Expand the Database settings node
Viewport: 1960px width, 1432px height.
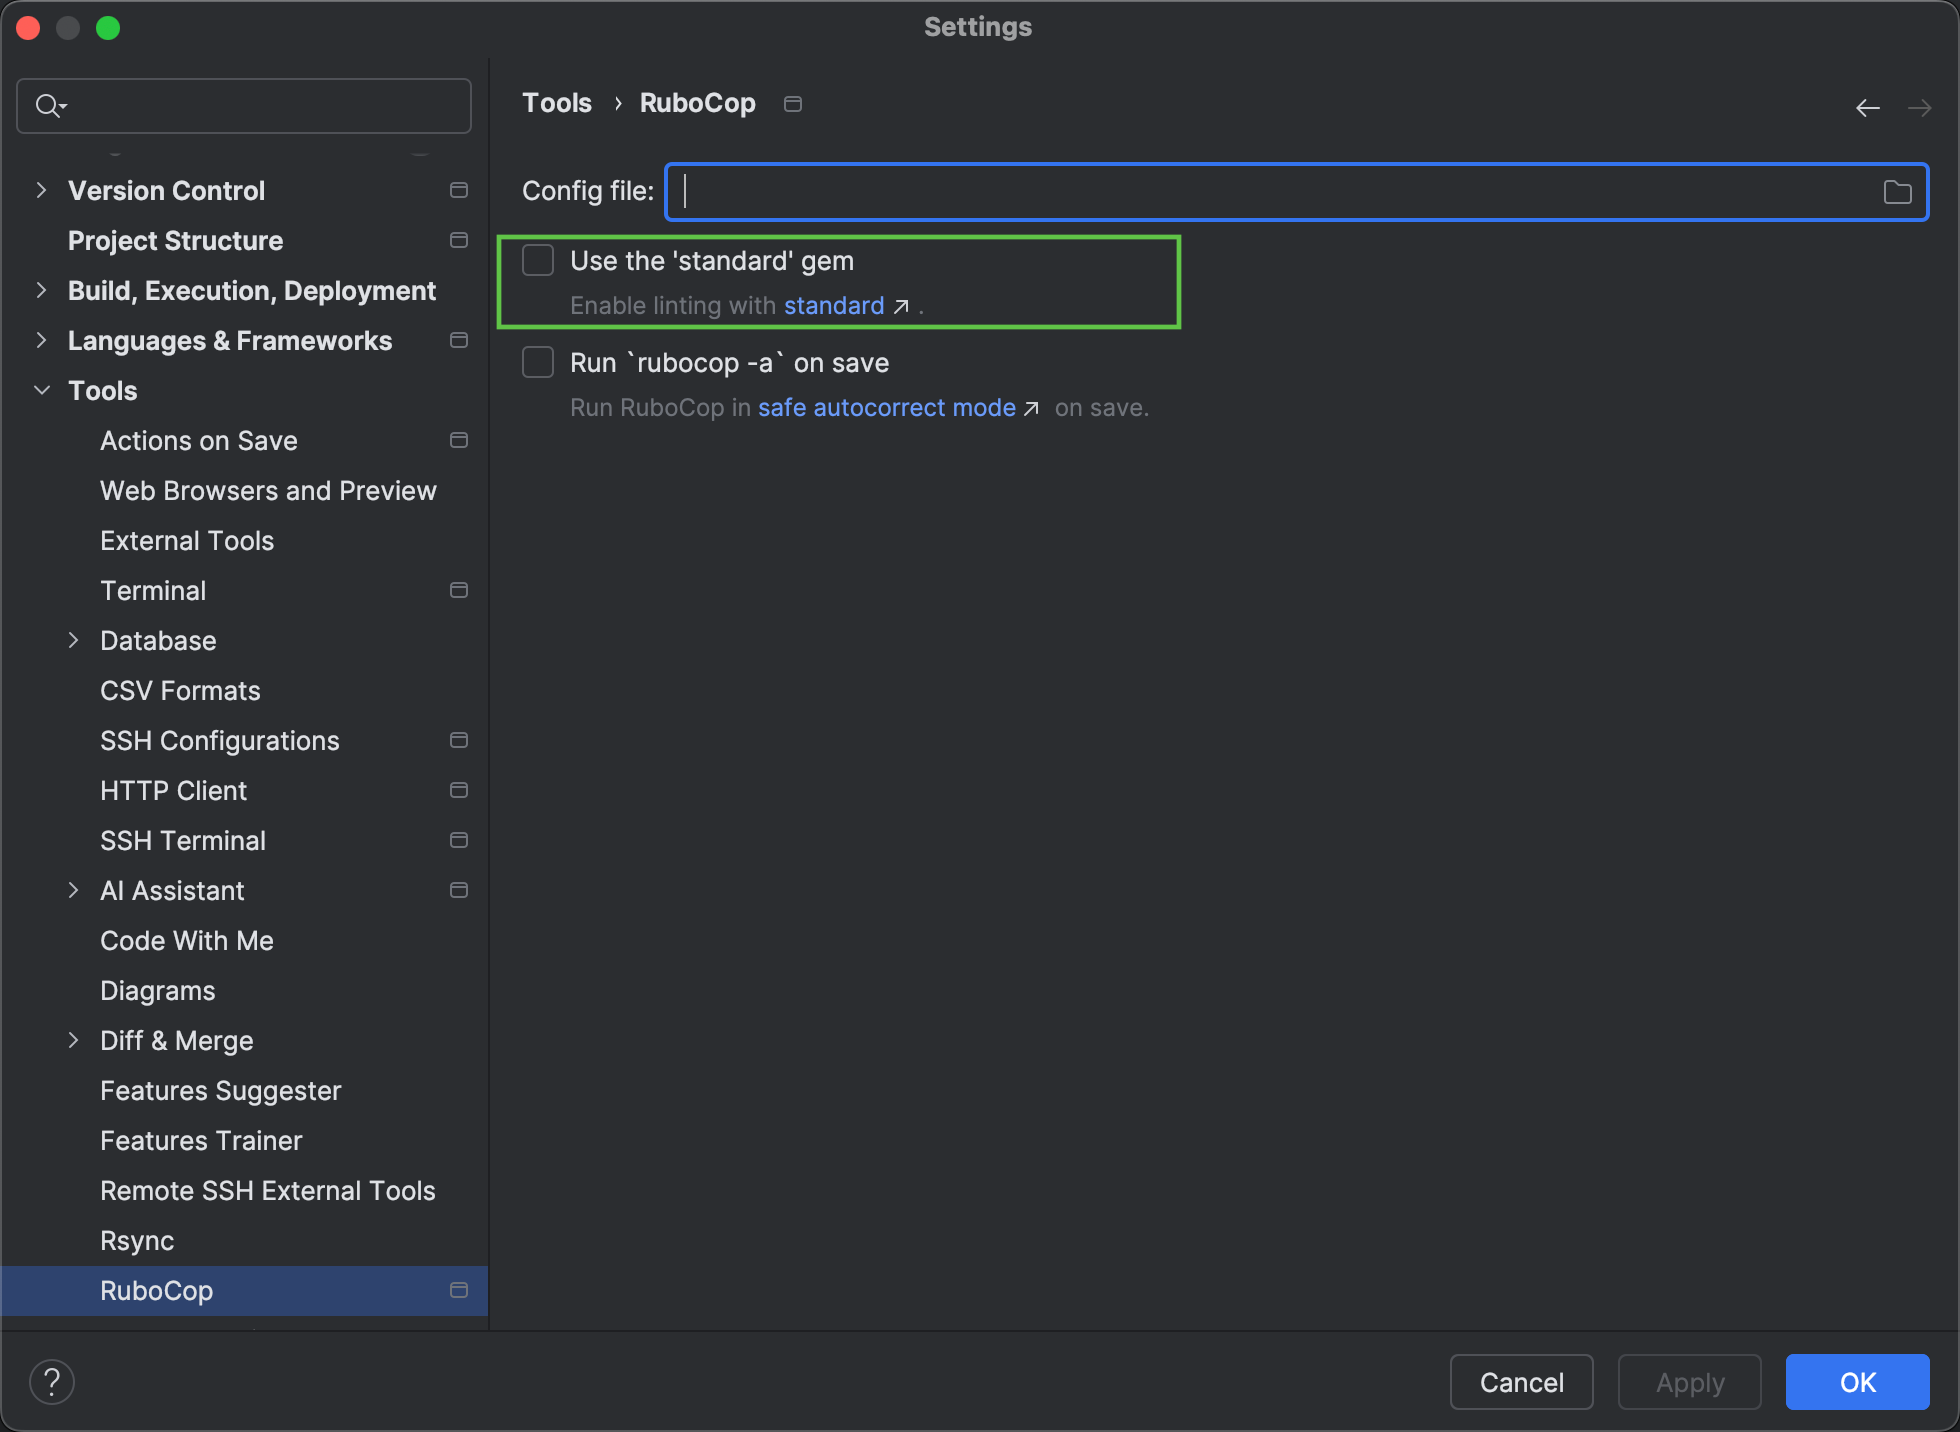click(x=73, y=640)
